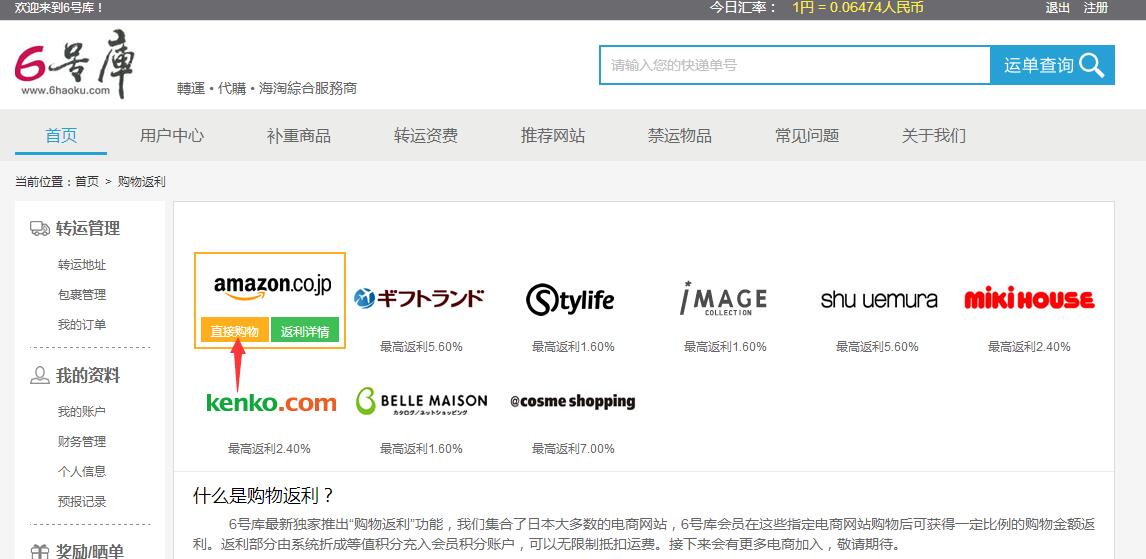Click 最高返利5.60% under ギフトランド

pos(421,346)
